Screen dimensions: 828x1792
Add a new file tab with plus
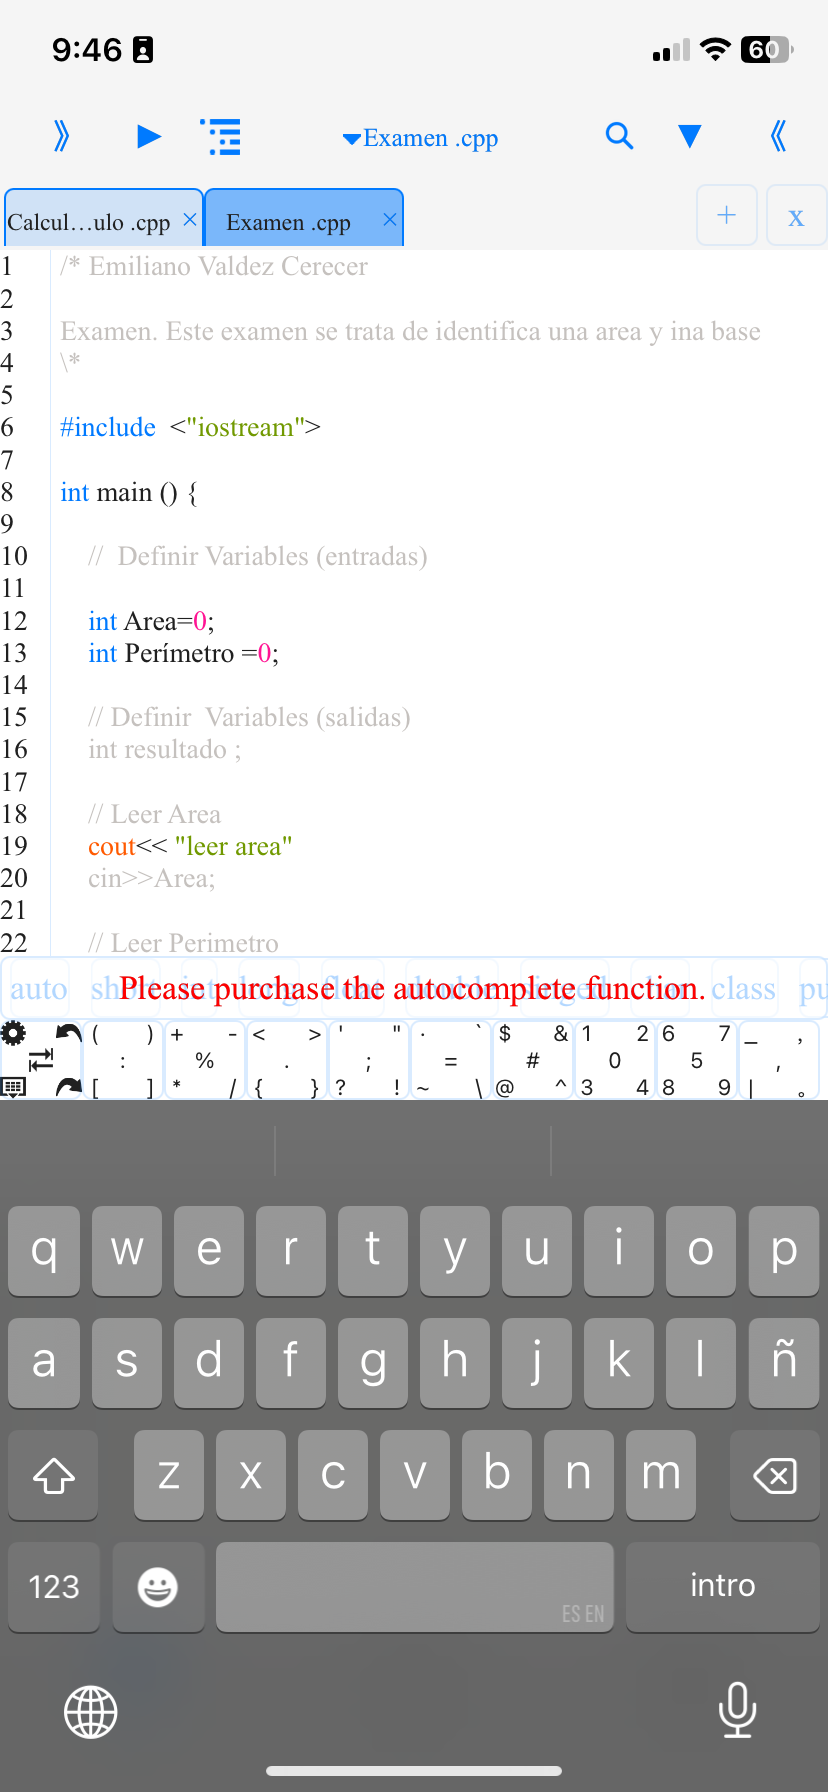(x=727, y=215)
